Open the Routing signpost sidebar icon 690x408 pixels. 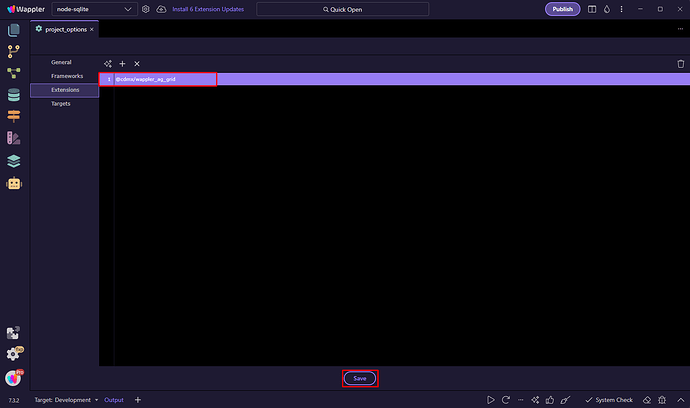click(x=14, y=116)
